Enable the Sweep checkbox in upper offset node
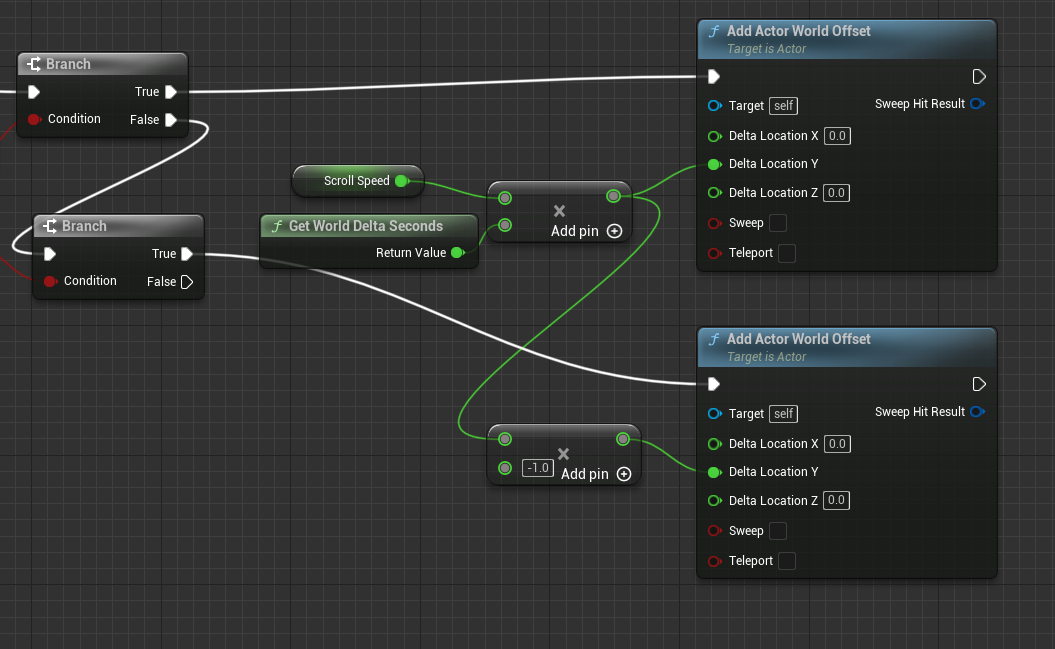Viewport: 1055px width, 649px height. (778, 223)
